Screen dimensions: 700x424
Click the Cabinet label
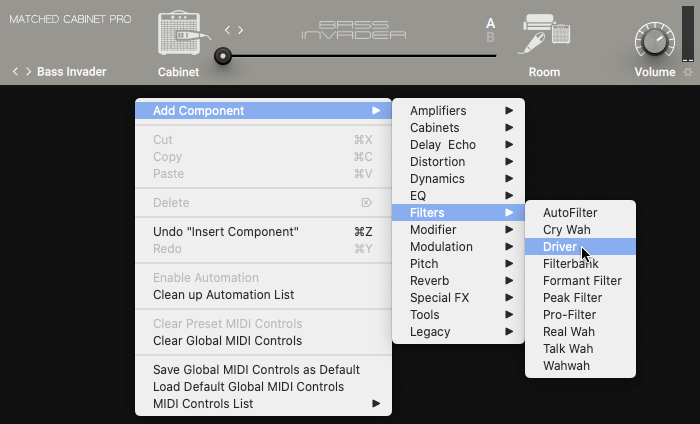click(179, 72)
